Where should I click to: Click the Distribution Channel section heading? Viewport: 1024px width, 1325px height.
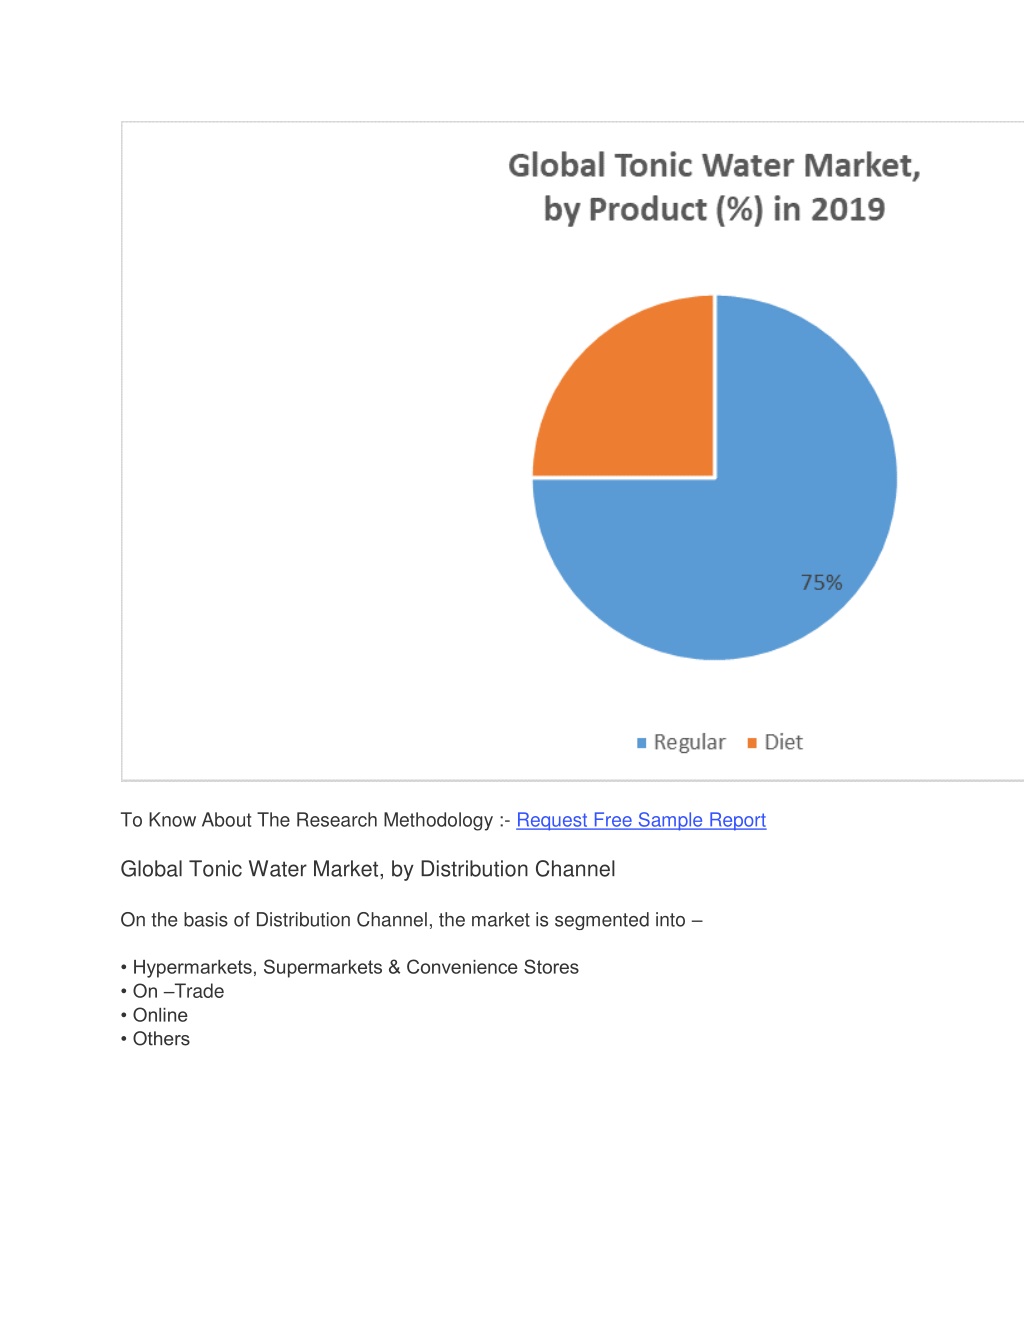368,869
